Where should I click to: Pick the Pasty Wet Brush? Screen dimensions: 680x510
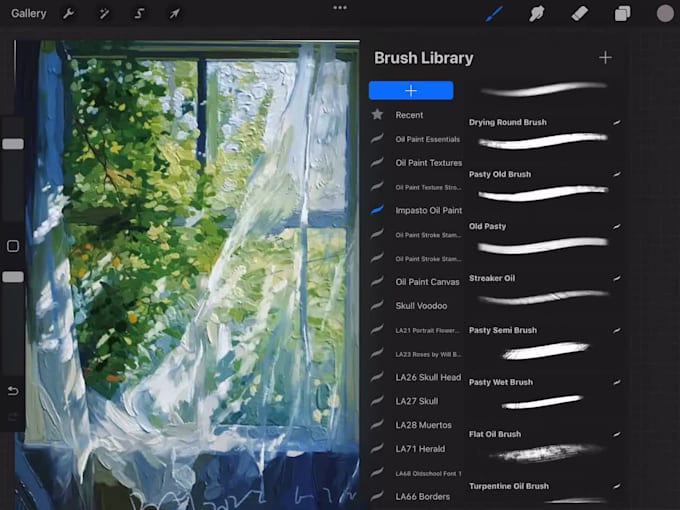[x=544, y=394]
